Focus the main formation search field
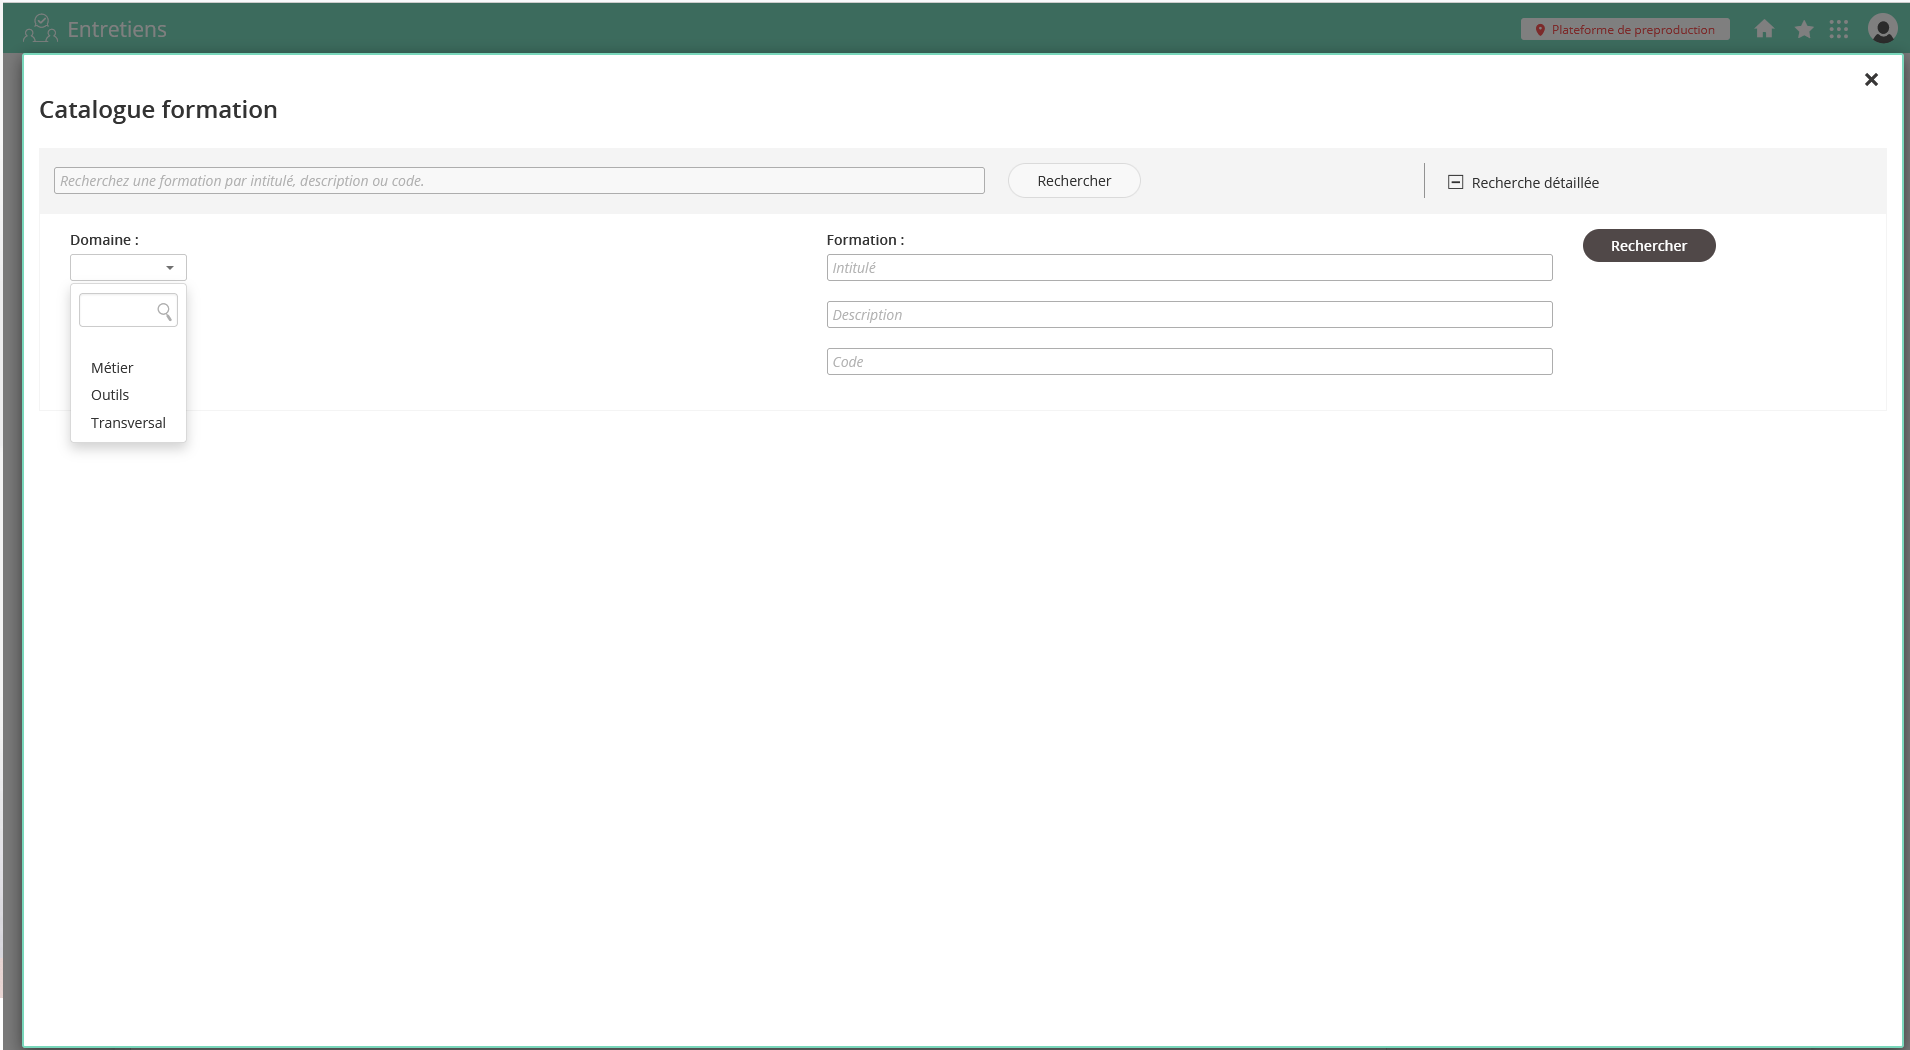Screen dimensions: 1910x1050 (x=518, y=181)
